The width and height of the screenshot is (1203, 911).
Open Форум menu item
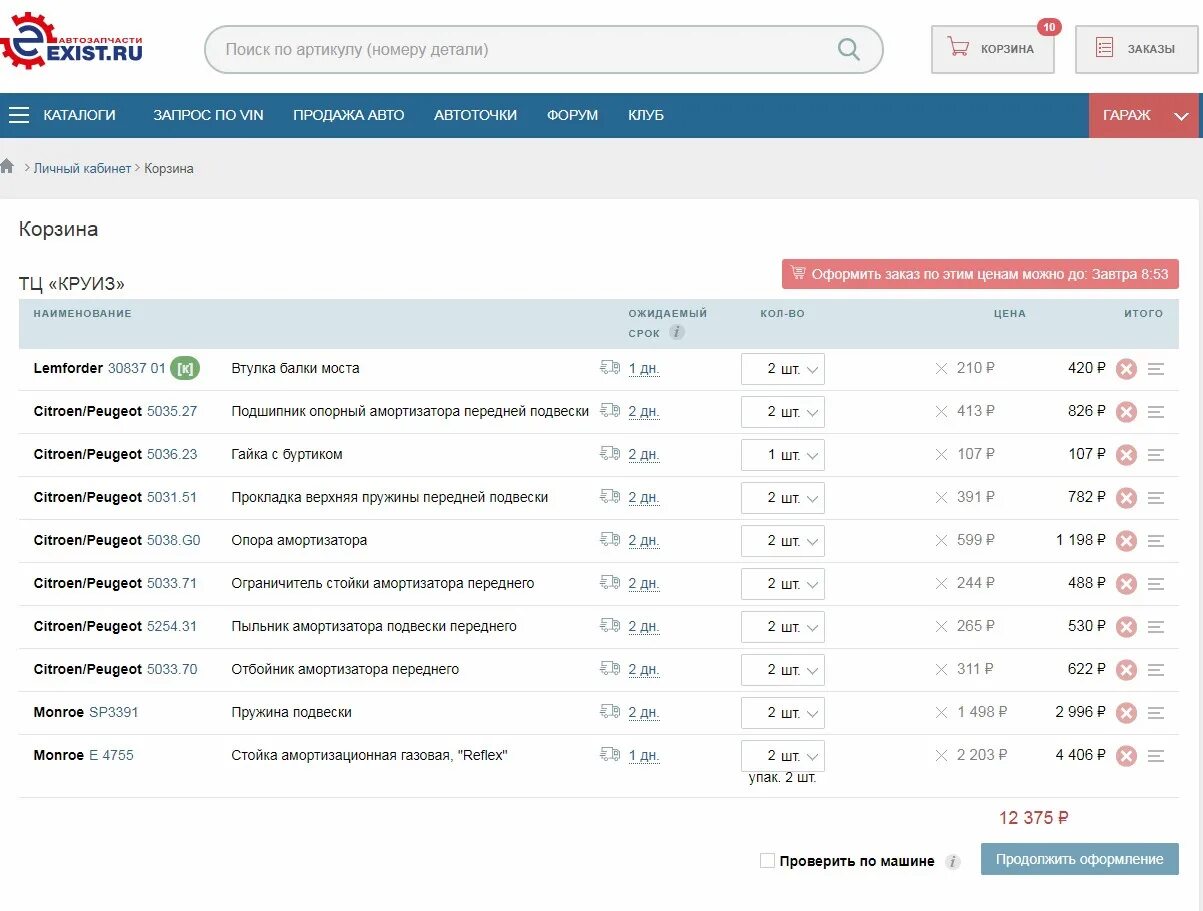(x=572, y=115)
